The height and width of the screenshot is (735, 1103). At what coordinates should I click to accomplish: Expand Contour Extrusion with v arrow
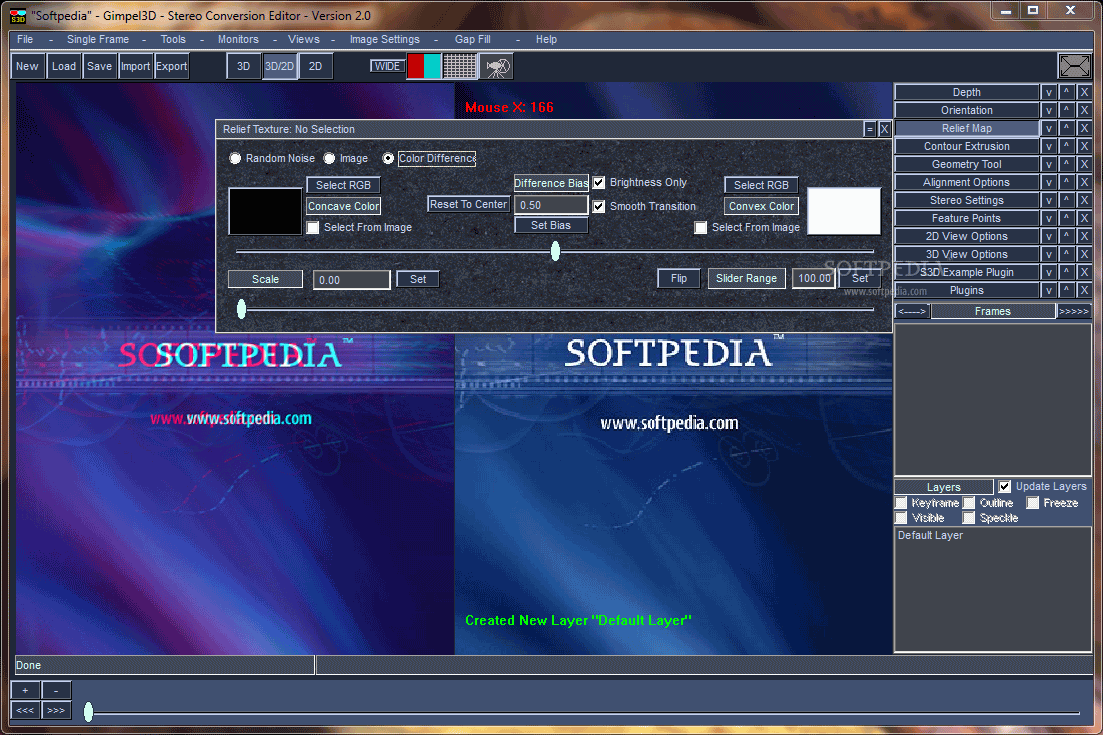(x=1049, y=146)
